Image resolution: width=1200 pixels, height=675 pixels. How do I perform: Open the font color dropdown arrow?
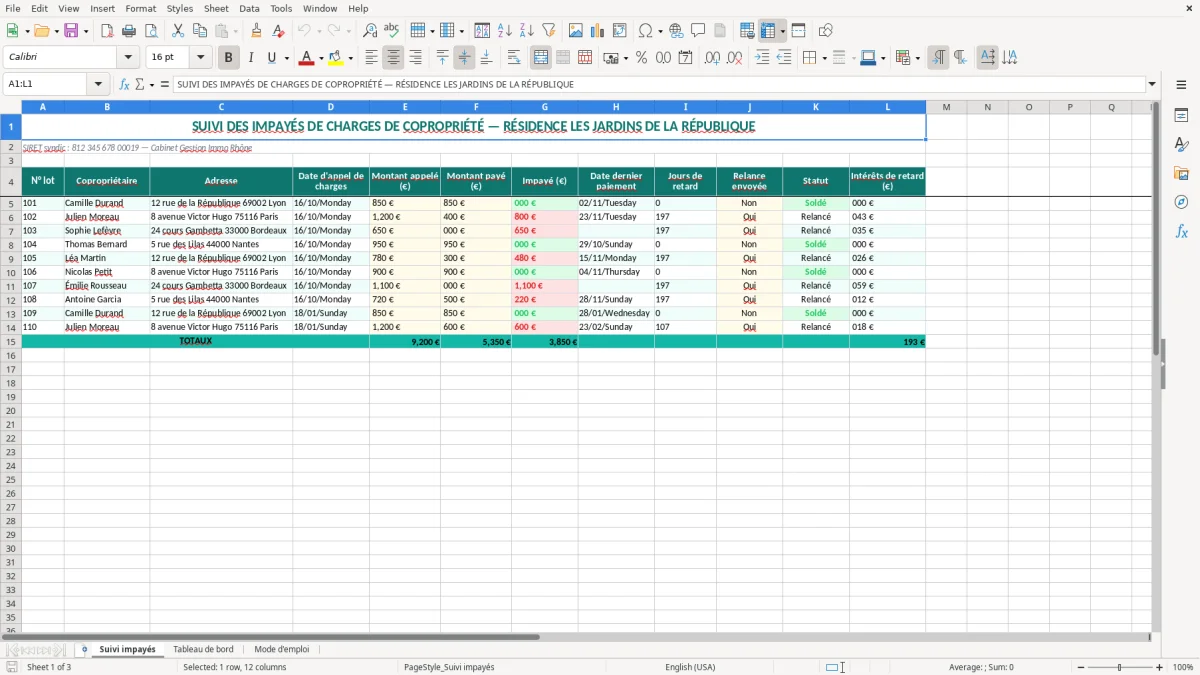[321, 58]
